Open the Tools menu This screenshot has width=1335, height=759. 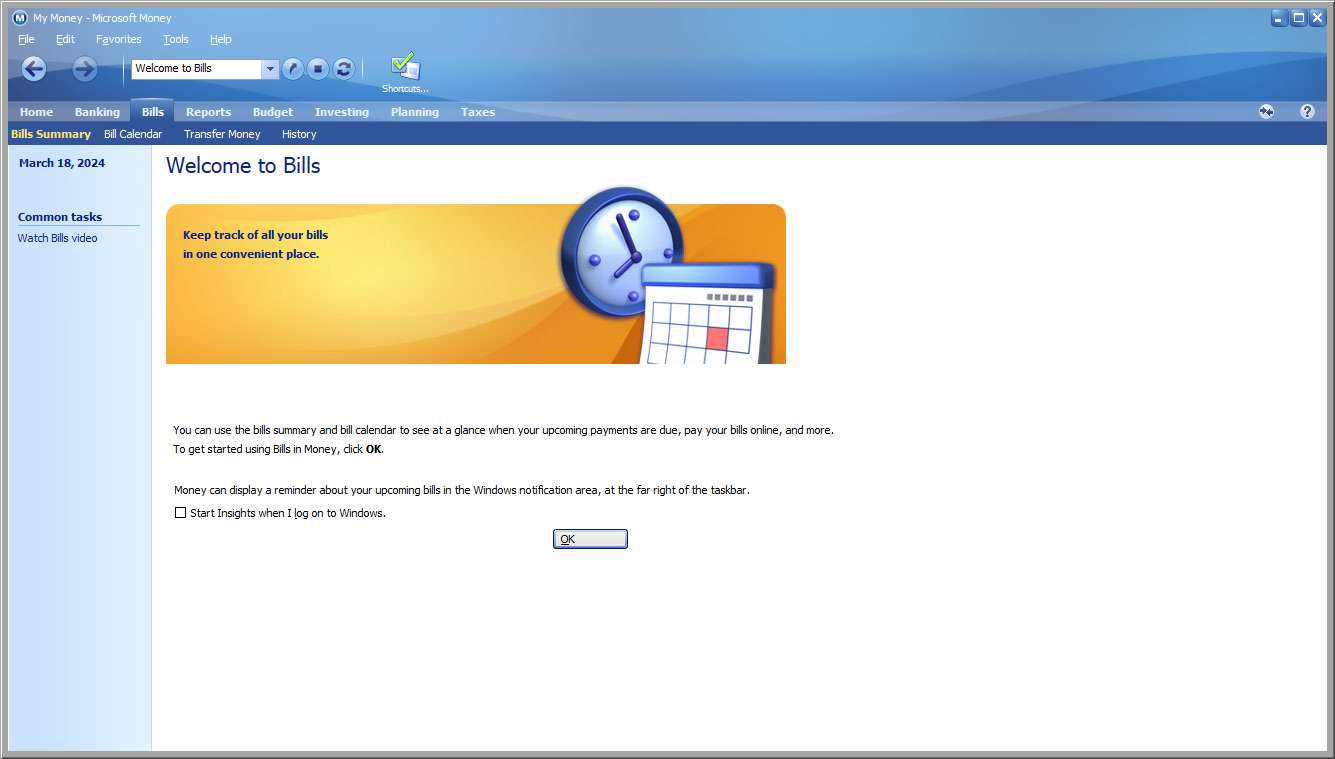[x=176, y=39]
